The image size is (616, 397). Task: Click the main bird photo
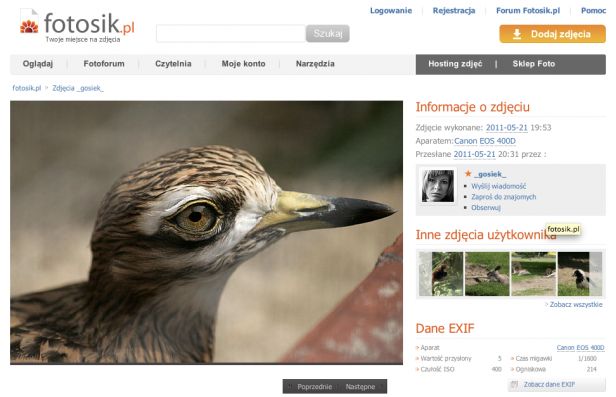click(x=206, y=232)
